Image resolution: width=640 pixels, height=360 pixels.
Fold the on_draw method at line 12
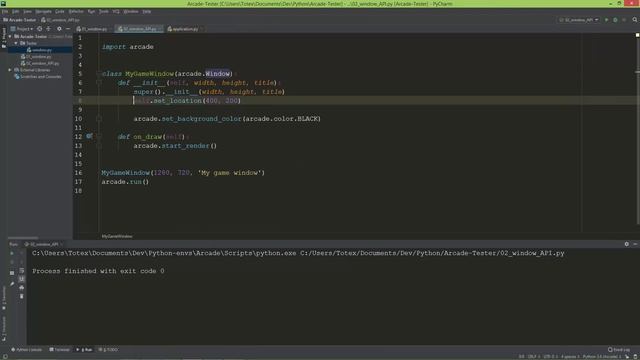click(x=99, y=137)
